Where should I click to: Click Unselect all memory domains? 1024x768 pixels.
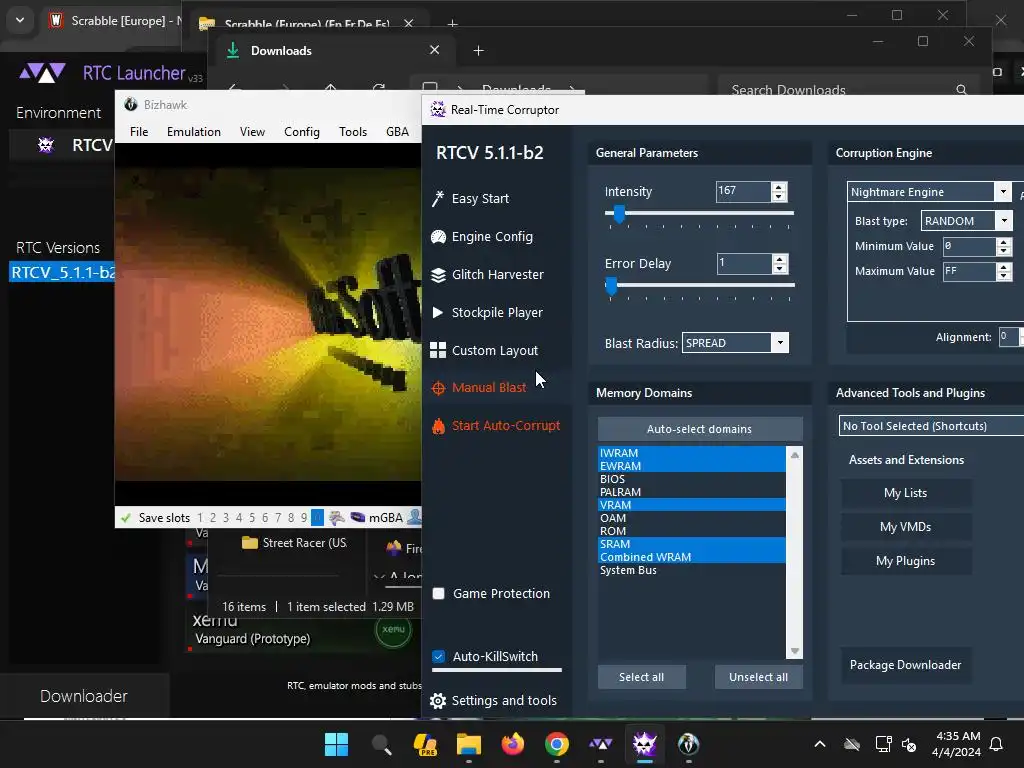pyautogui.click(x=758, y=677)
